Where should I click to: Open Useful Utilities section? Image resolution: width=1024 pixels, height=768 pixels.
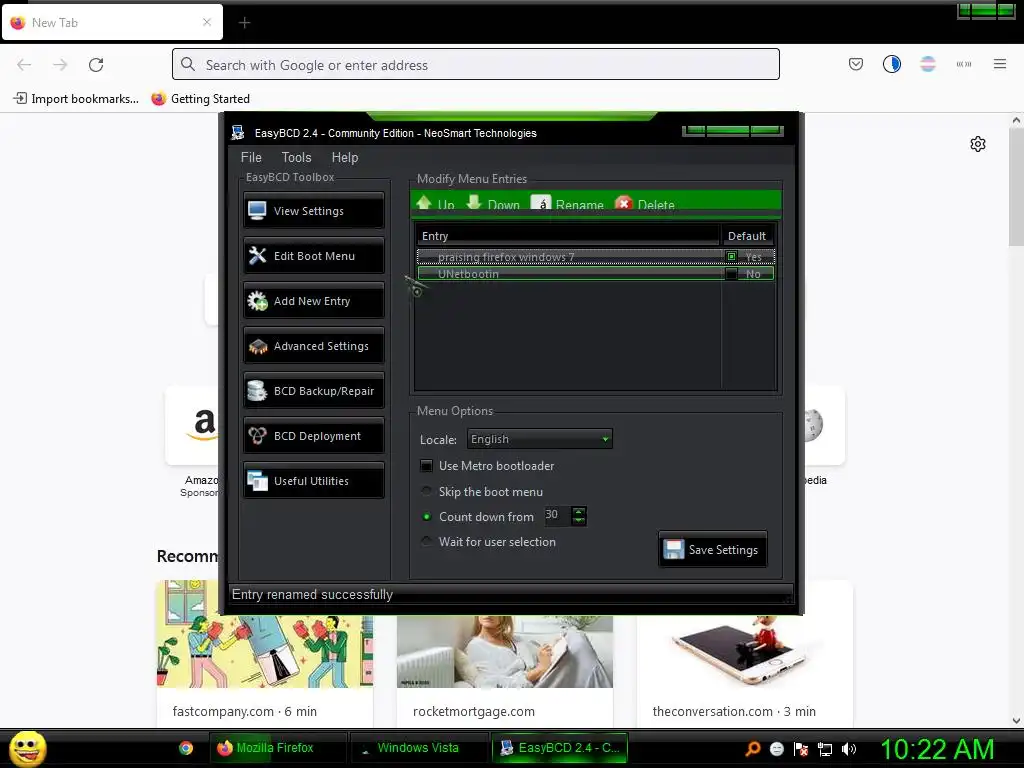point(313,481)
